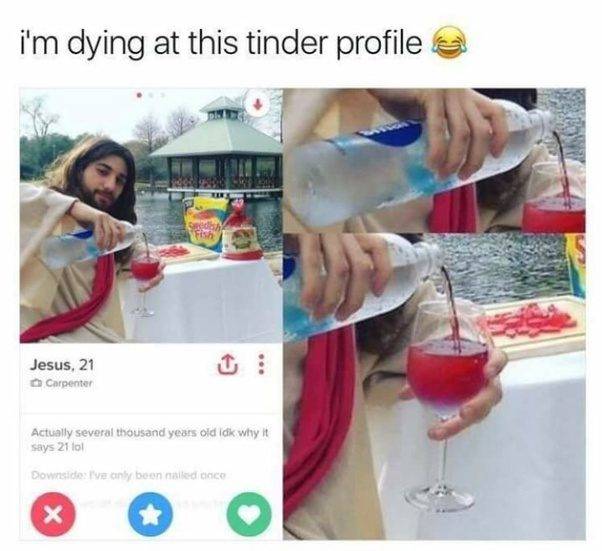This screenshot has height=551, width=602.
Task: Click the Downside bio line
Action: click(128, 475)
